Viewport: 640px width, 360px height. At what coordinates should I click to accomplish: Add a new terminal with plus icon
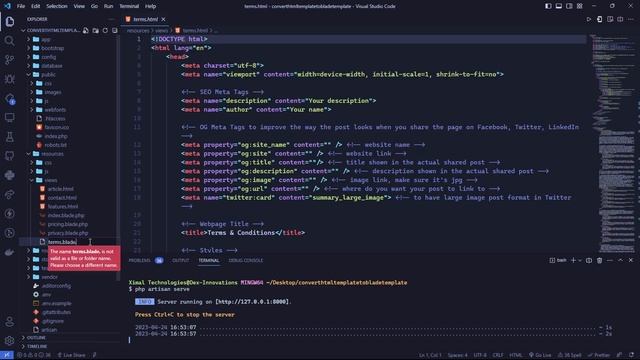tap(573, 260)
